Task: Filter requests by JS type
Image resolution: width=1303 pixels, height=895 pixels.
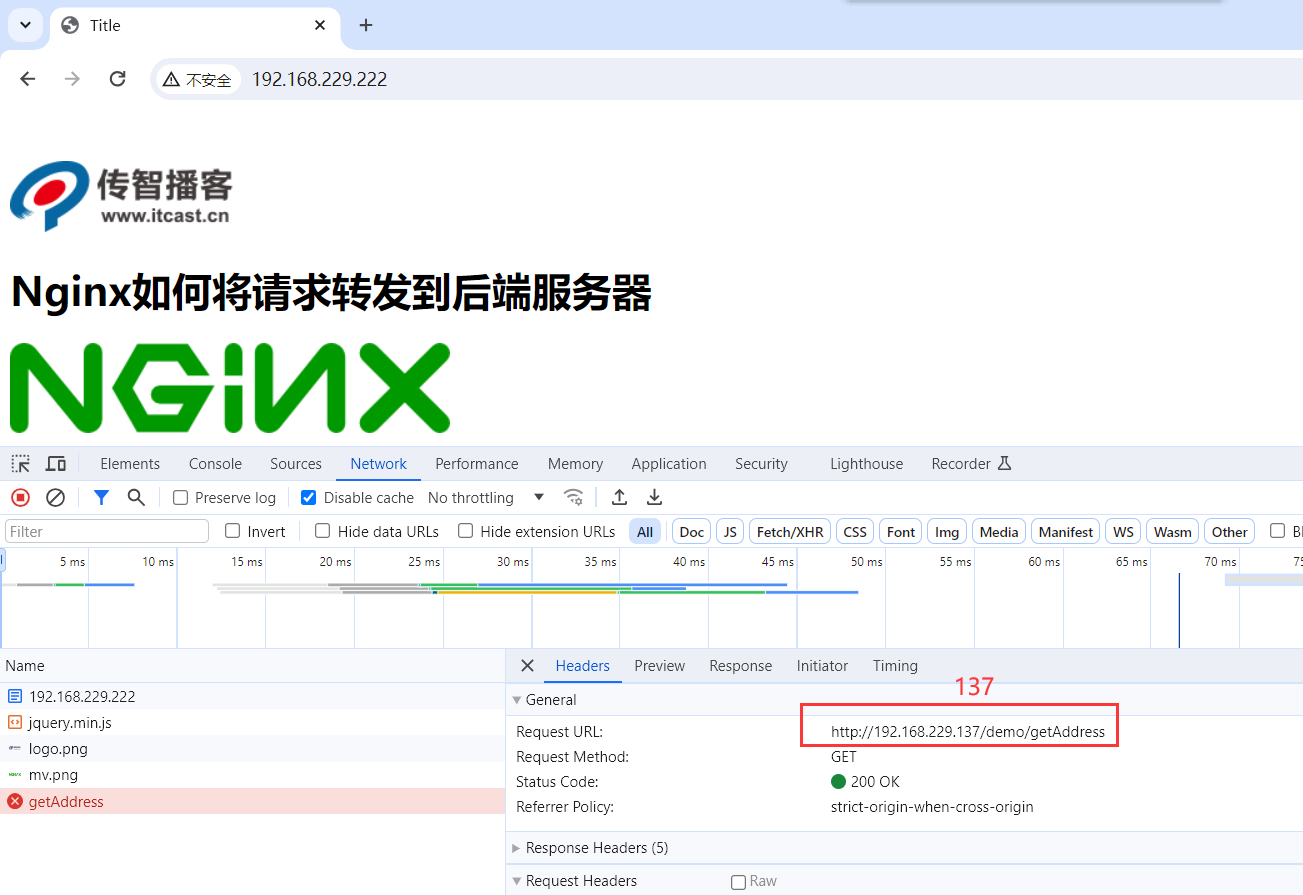Action: point(730,532)
